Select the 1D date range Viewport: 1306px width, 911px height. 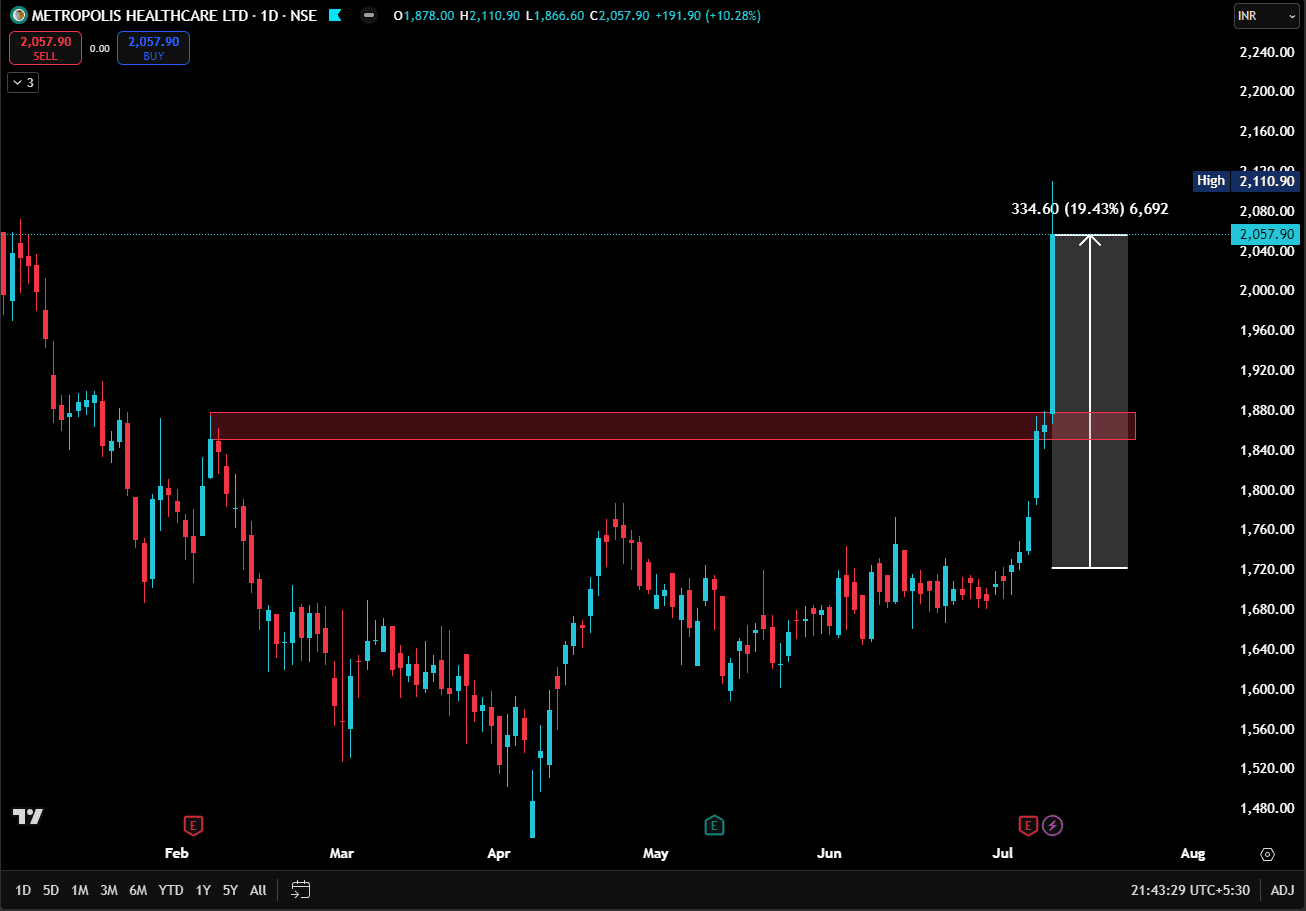pos(23,889)
